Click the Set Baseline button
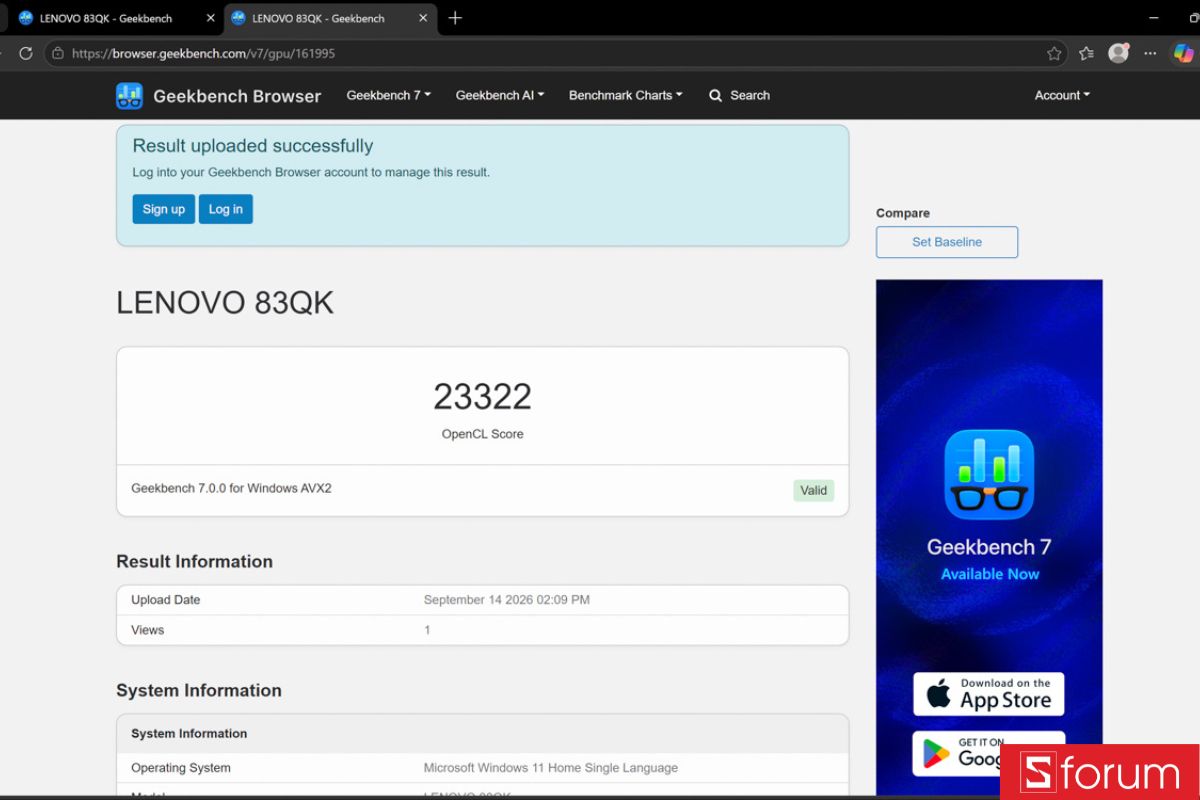 947,242
